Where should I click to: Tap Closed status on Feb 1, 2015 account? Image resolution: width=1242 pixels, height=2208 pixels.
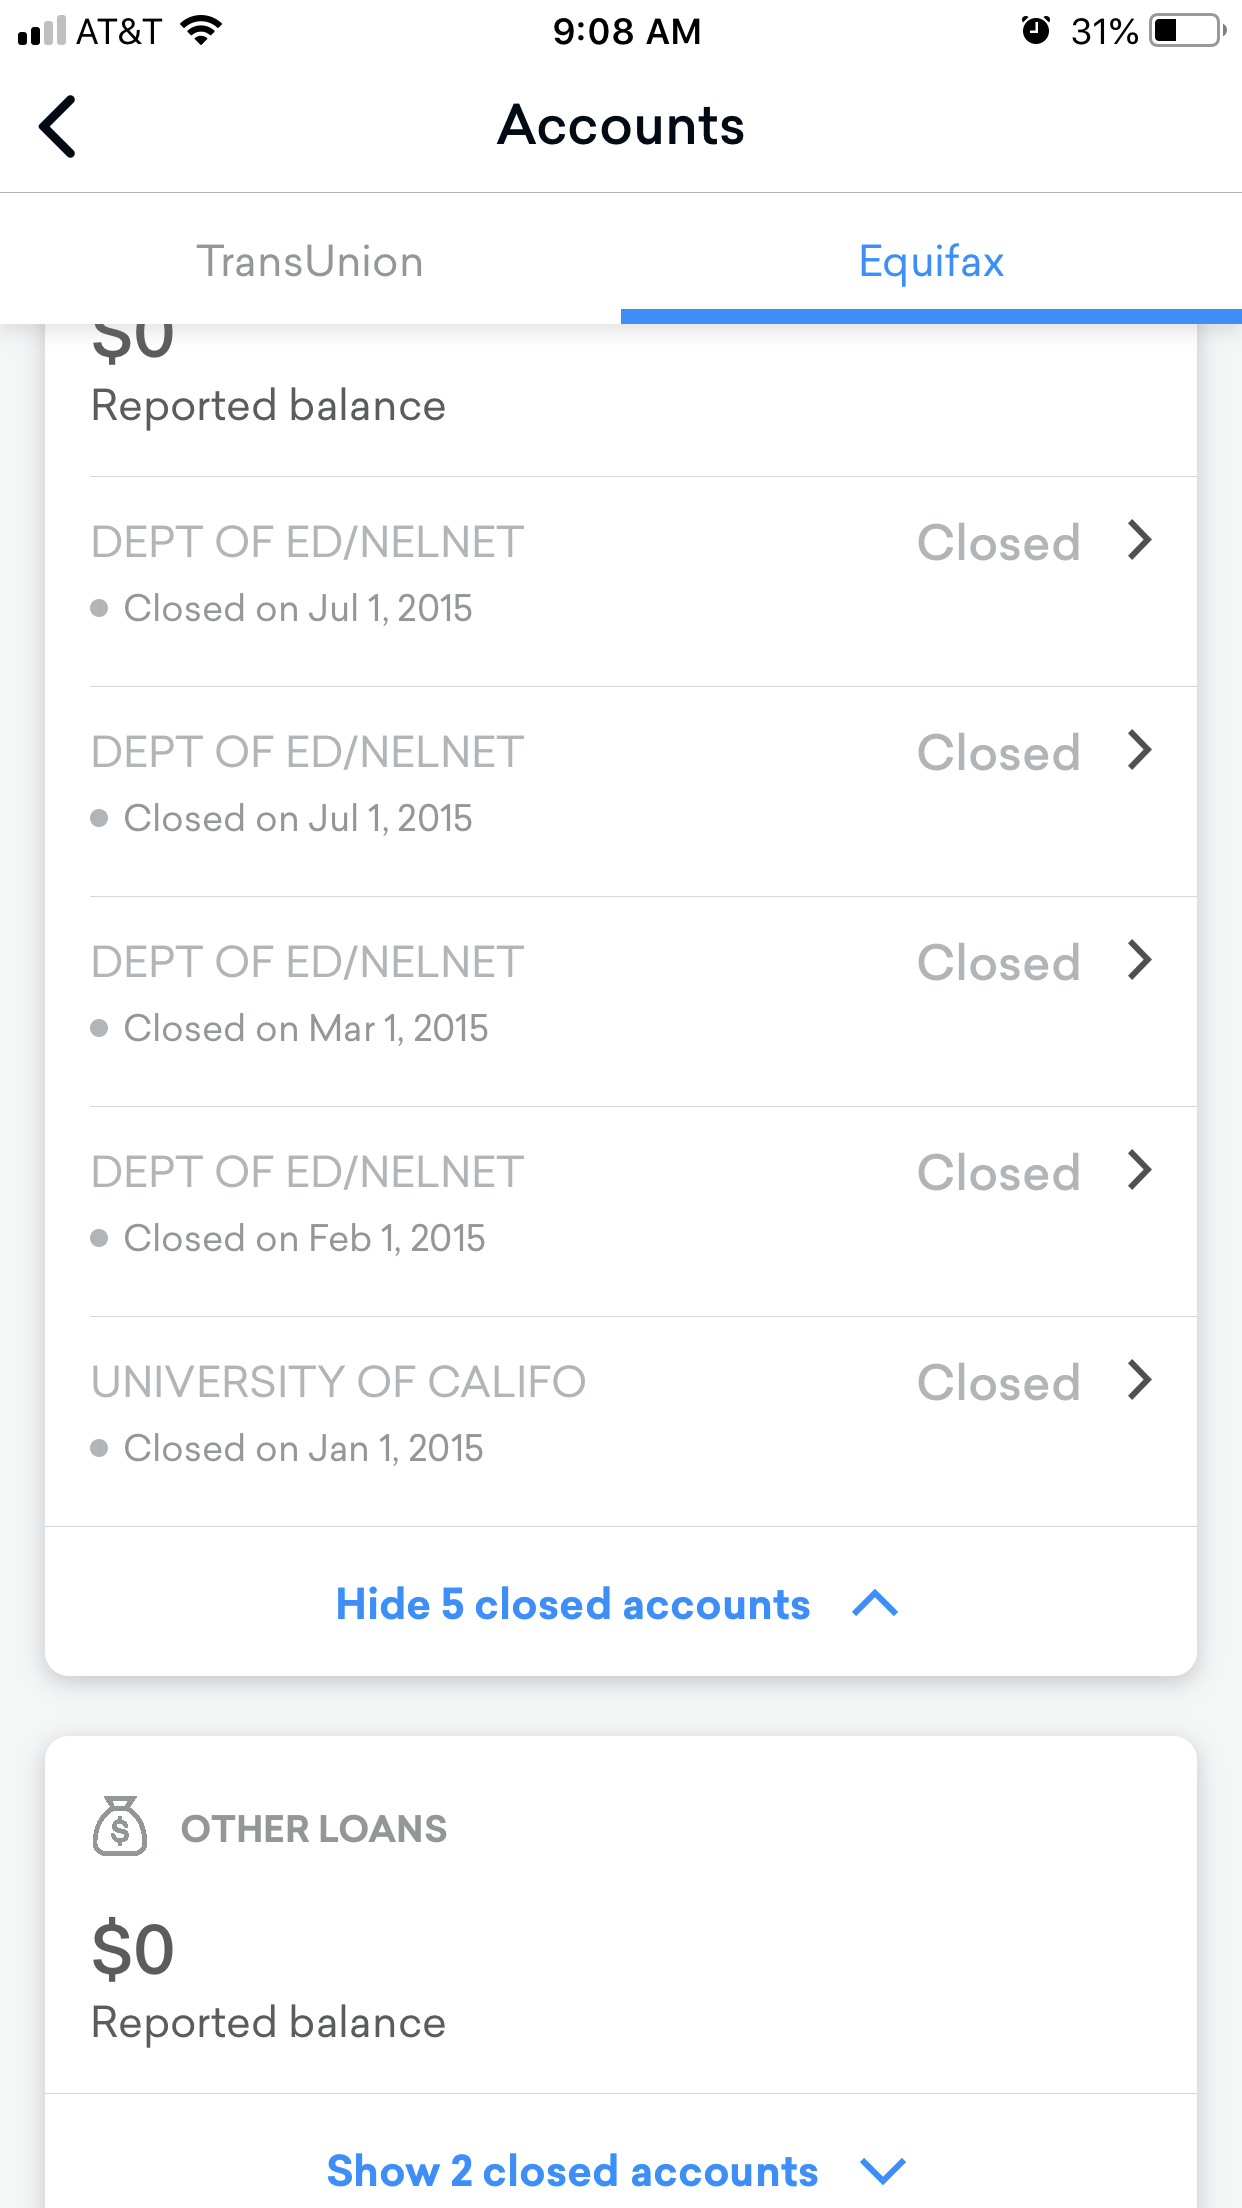pos(998,1173)
